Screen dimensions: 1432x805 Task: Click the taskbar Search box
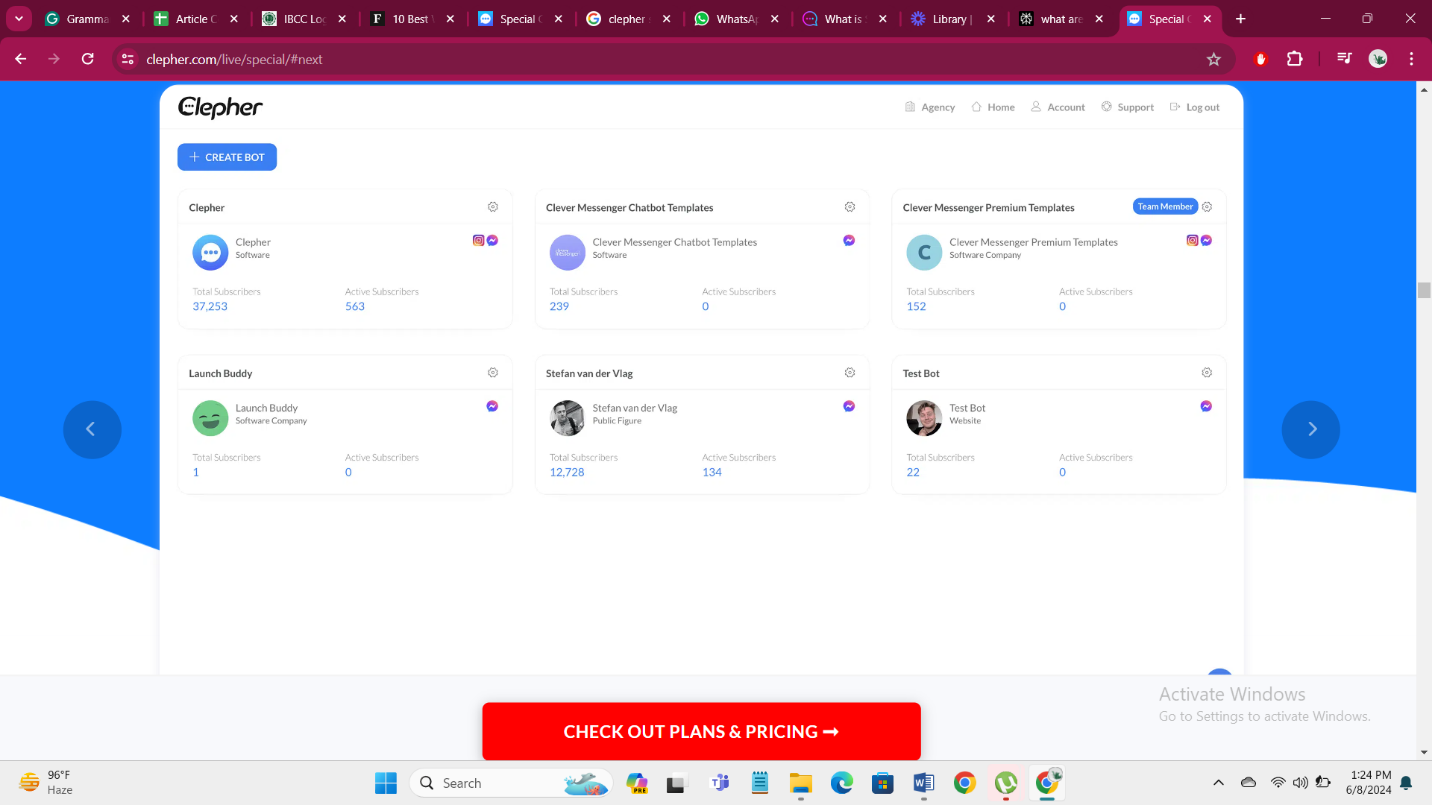pos(510,783)
